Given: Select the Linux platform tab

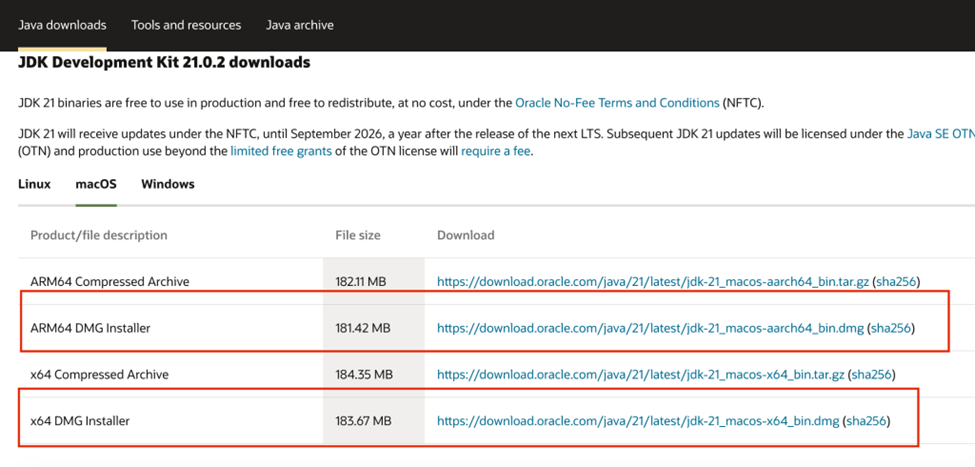Looking at the screenshot, I should coord(34,184).
